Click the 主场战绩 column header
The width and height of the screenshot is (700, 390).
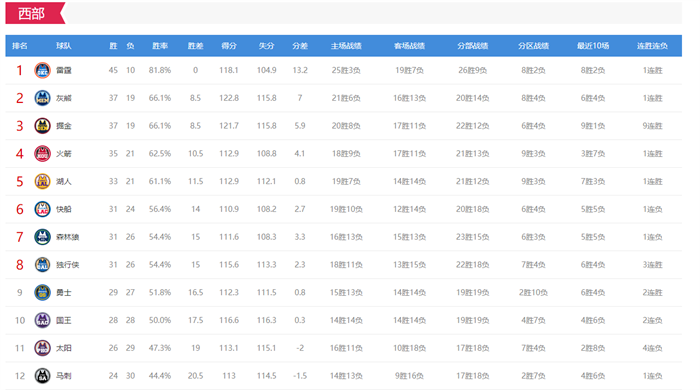point(346,46)
